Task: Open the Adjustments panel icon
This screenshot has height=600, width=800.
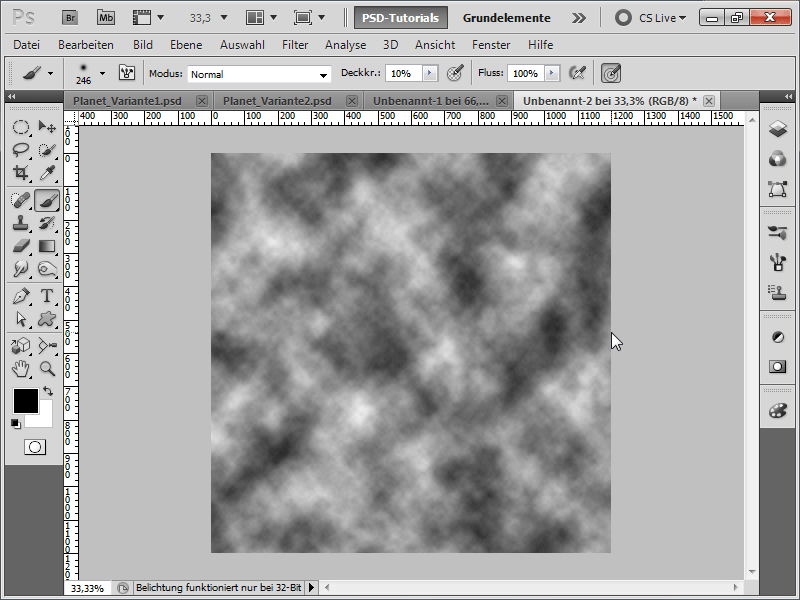Action: (x=778, y=337)
